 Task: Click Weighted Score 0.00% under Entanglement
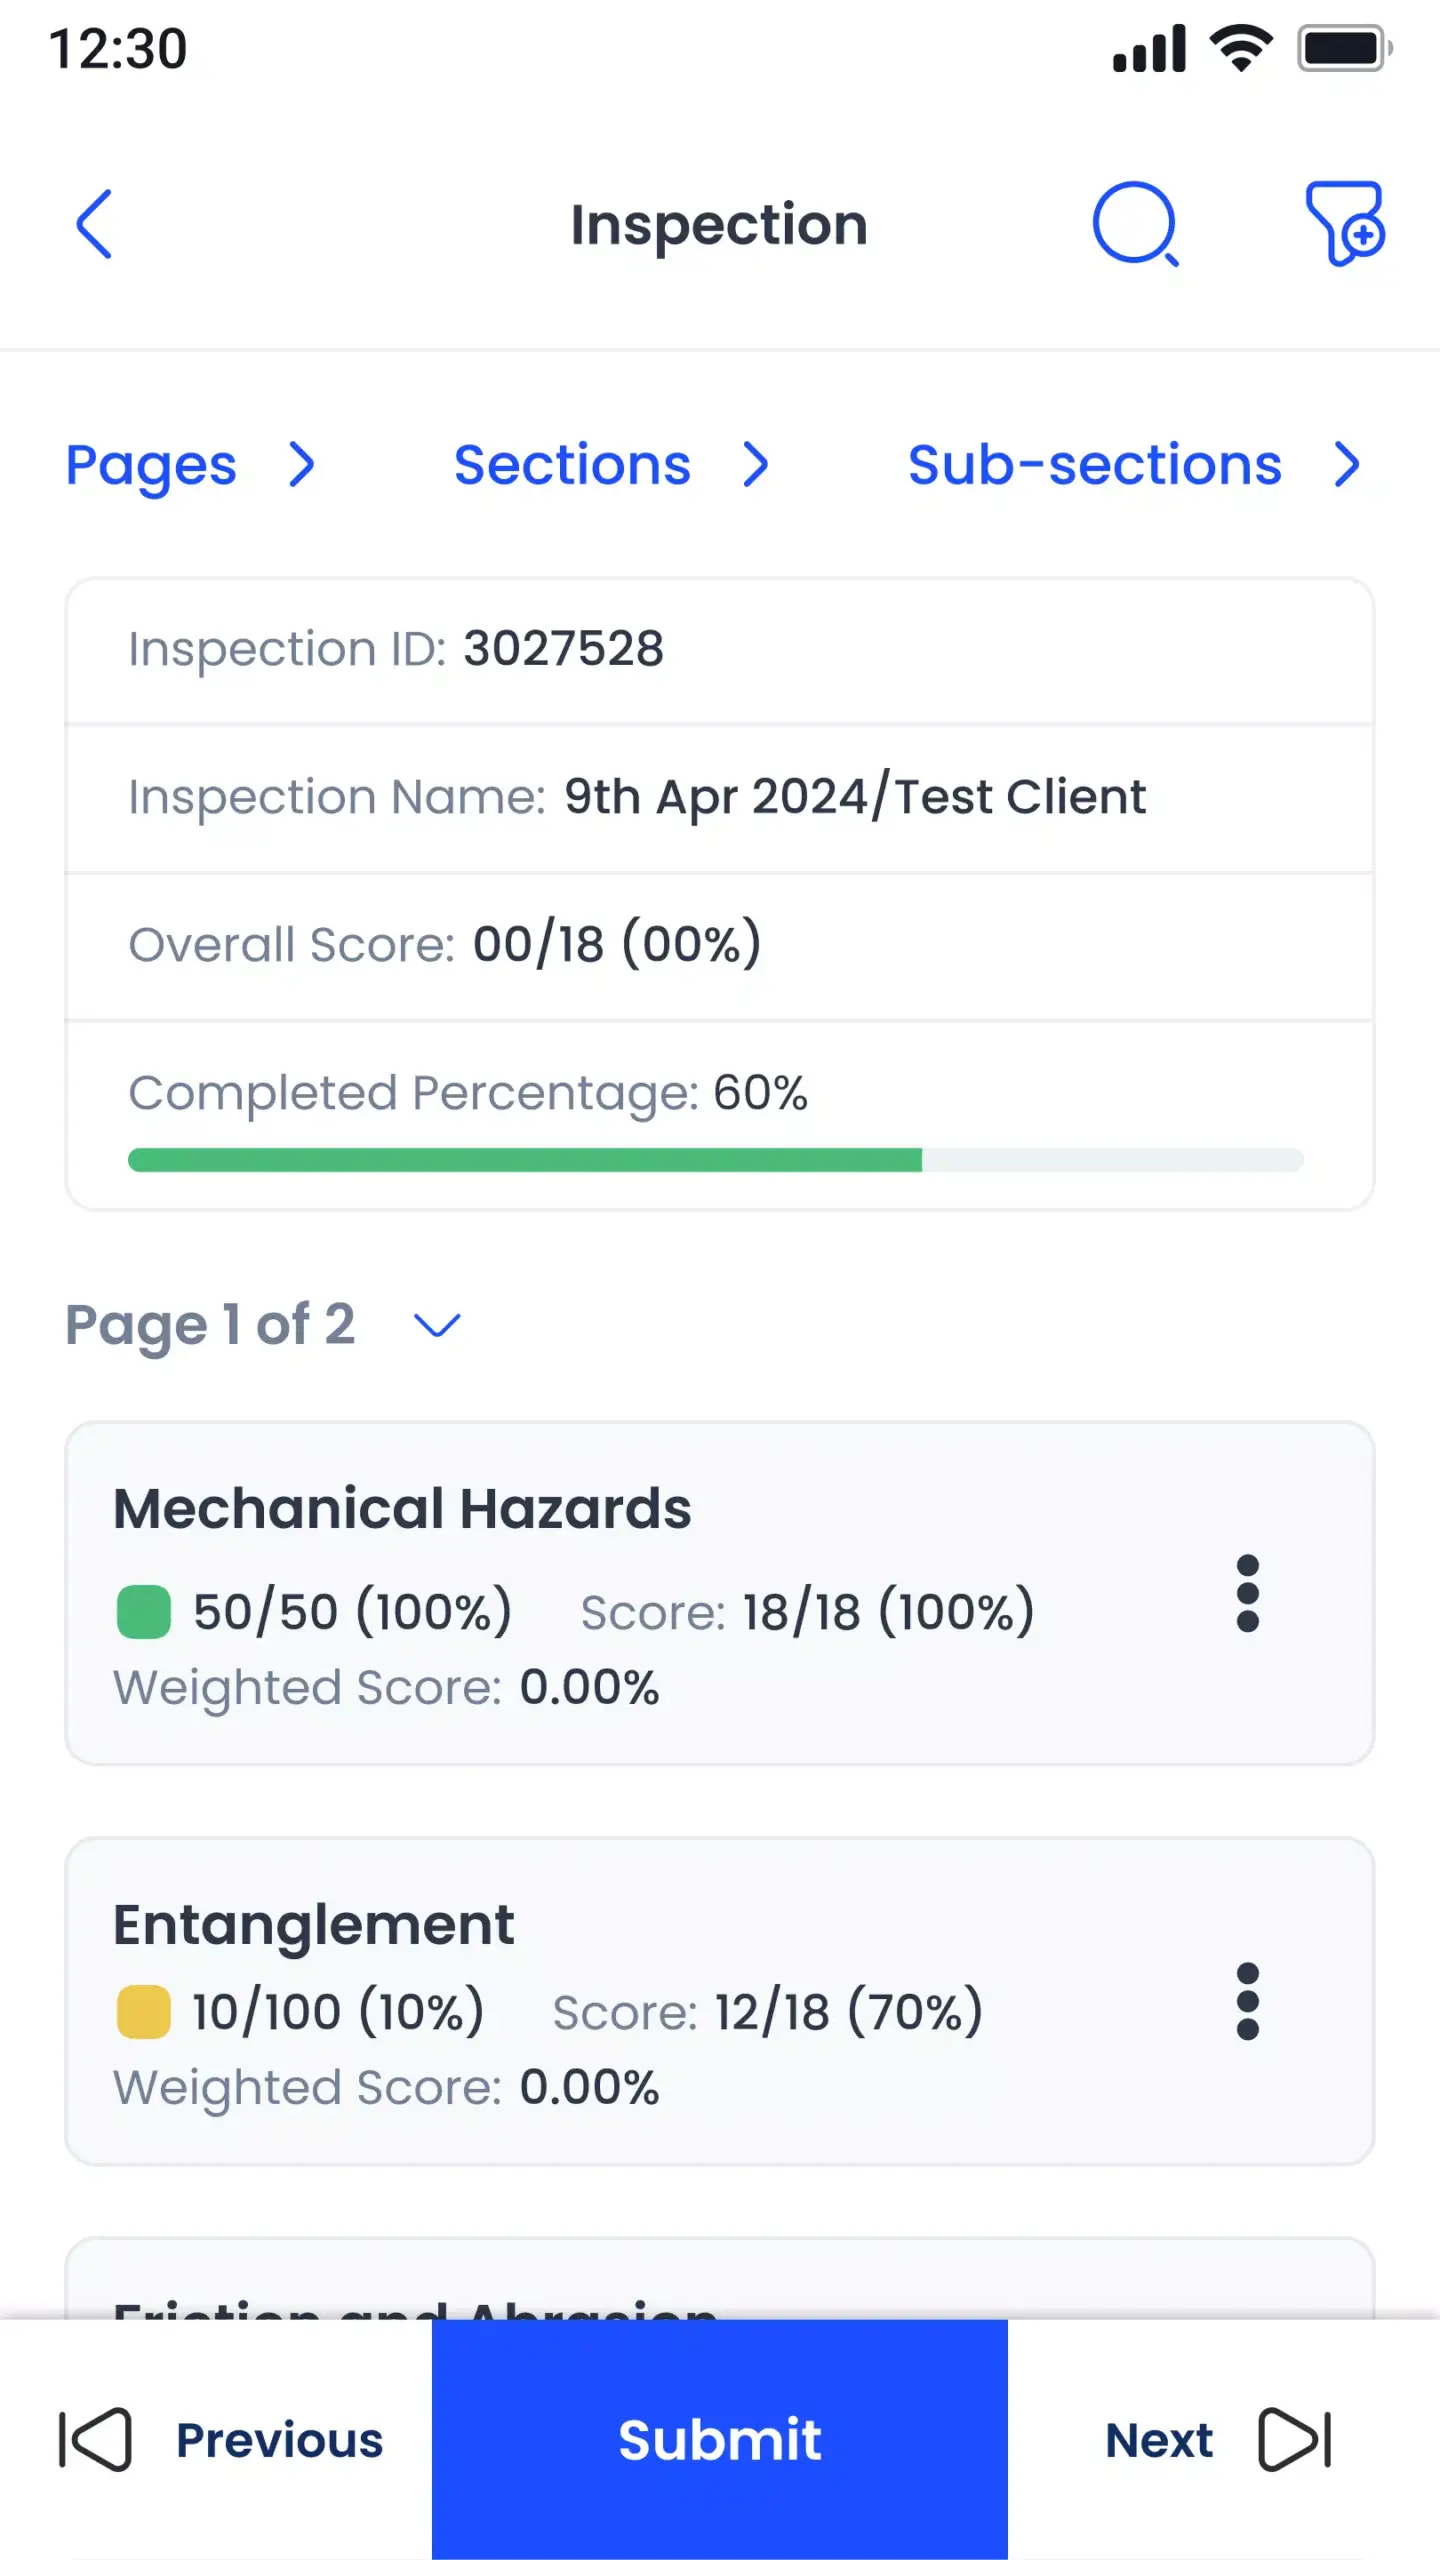click(386, 2088)
